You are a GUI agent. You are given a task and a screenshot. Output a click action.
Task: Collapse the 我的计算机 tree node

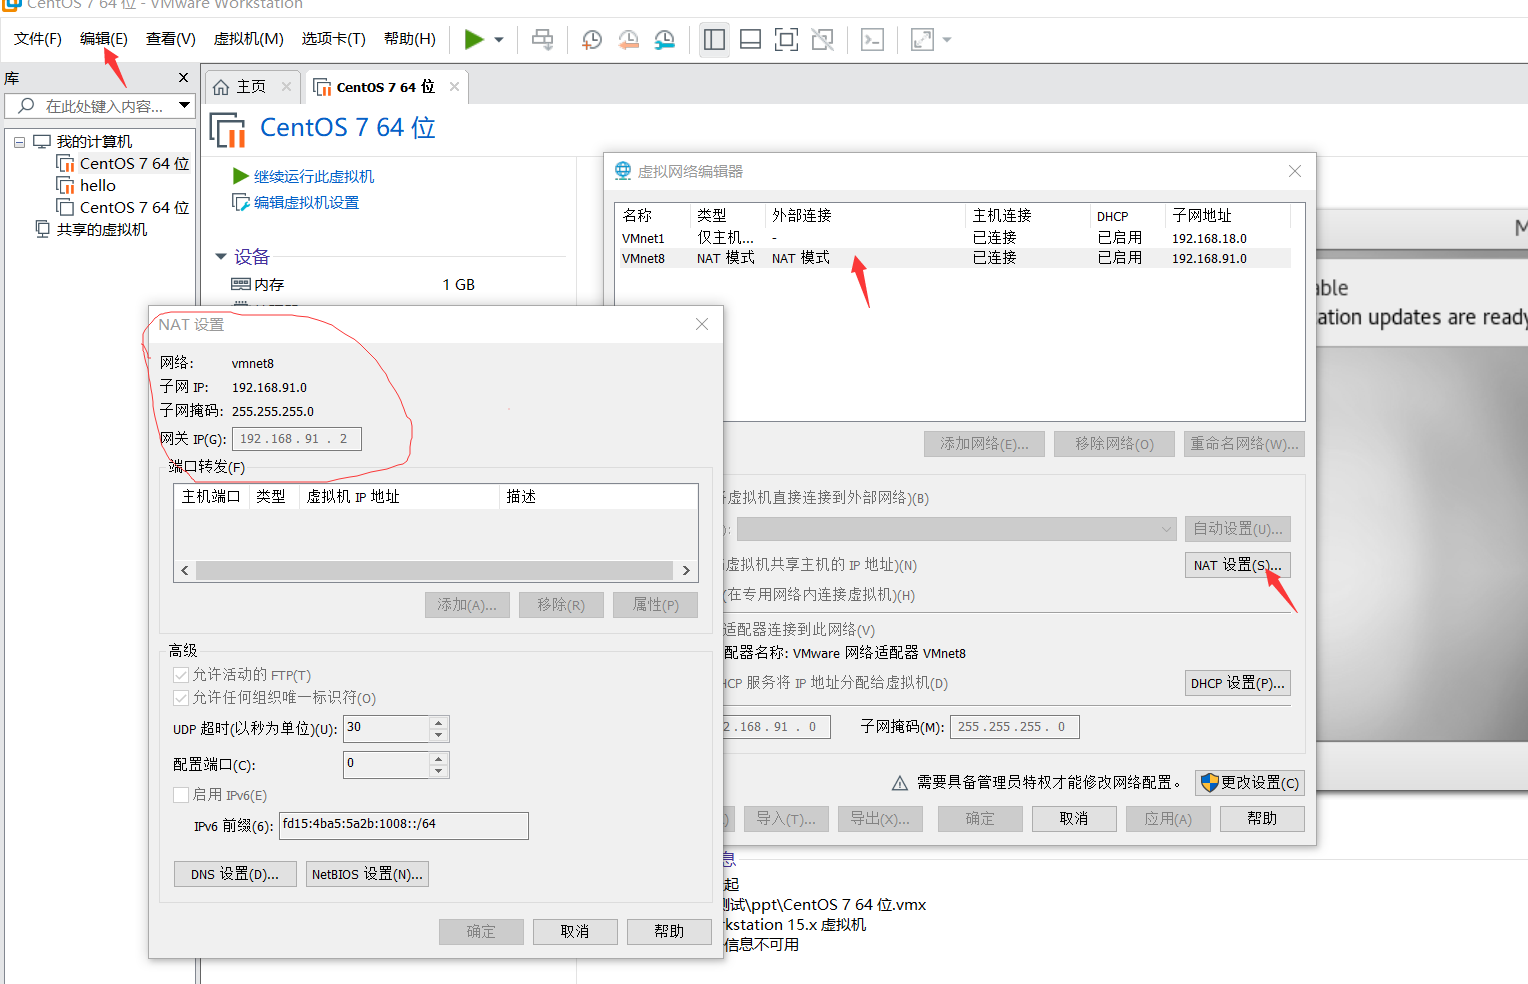tap(19, 142)
